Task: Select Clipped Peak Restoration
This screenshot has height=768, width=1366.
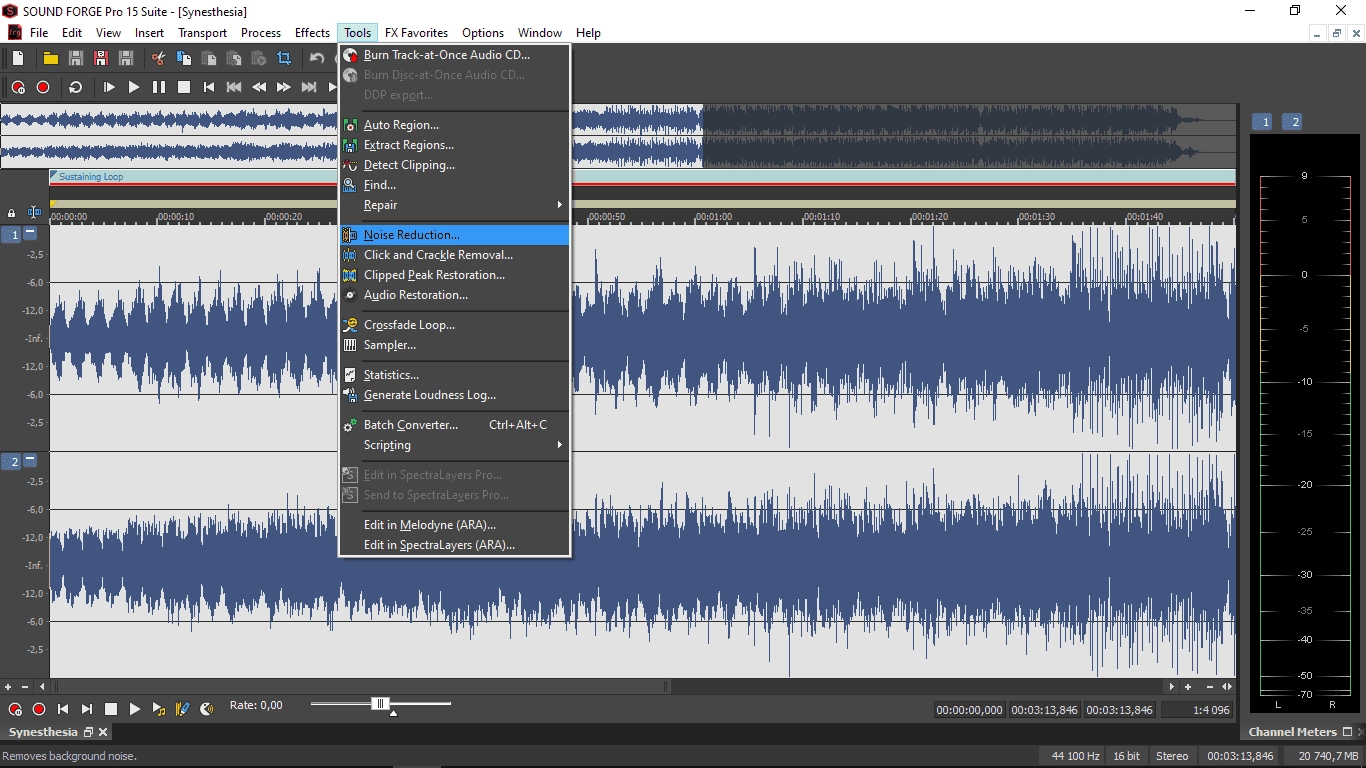Action: click(455, 275)
